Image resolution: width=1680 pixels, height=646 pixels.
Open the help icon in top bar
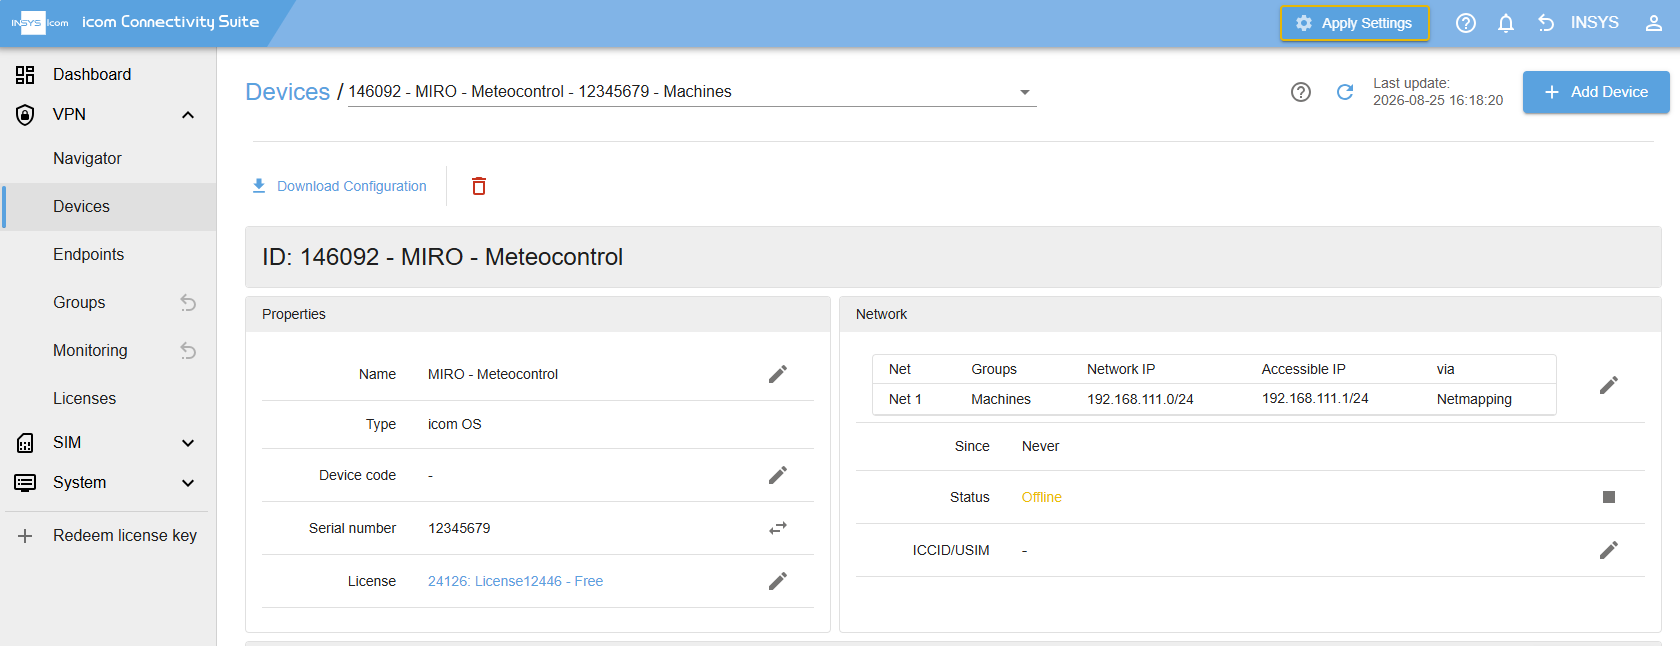click(1466, 23)
